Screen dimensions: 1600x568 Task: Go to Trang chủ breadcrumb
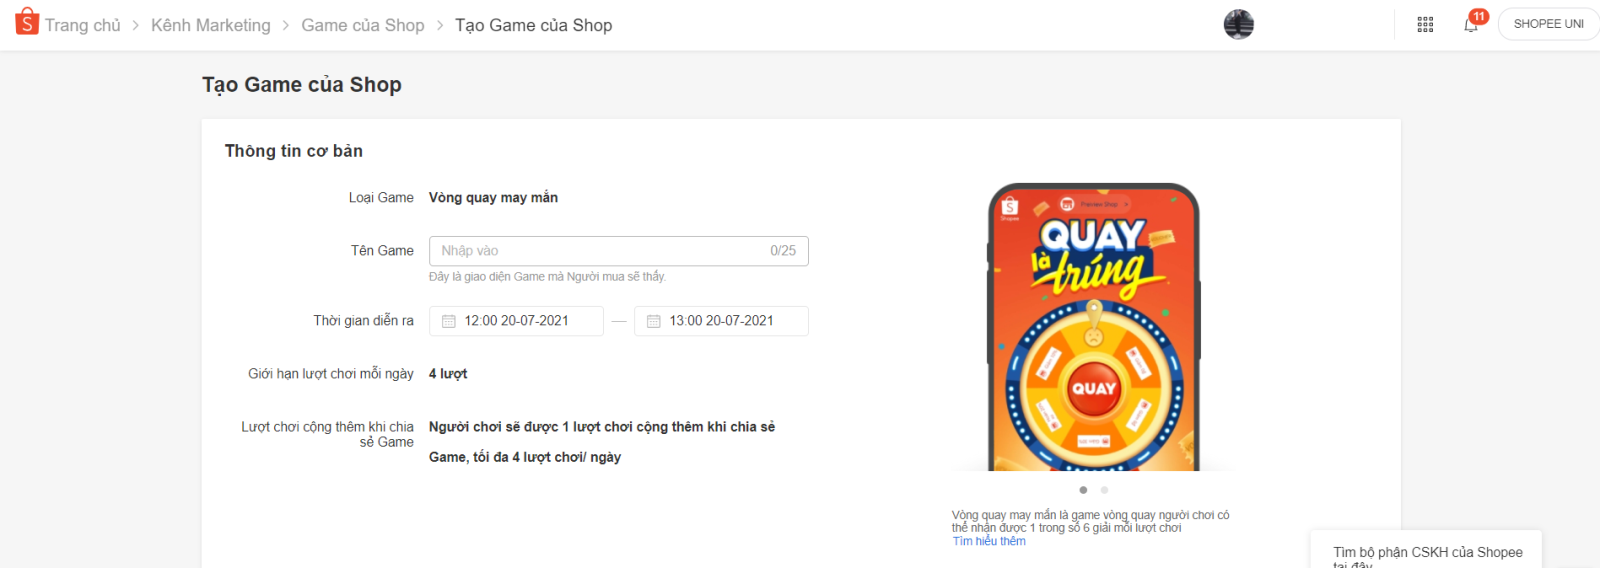[82, 25]
